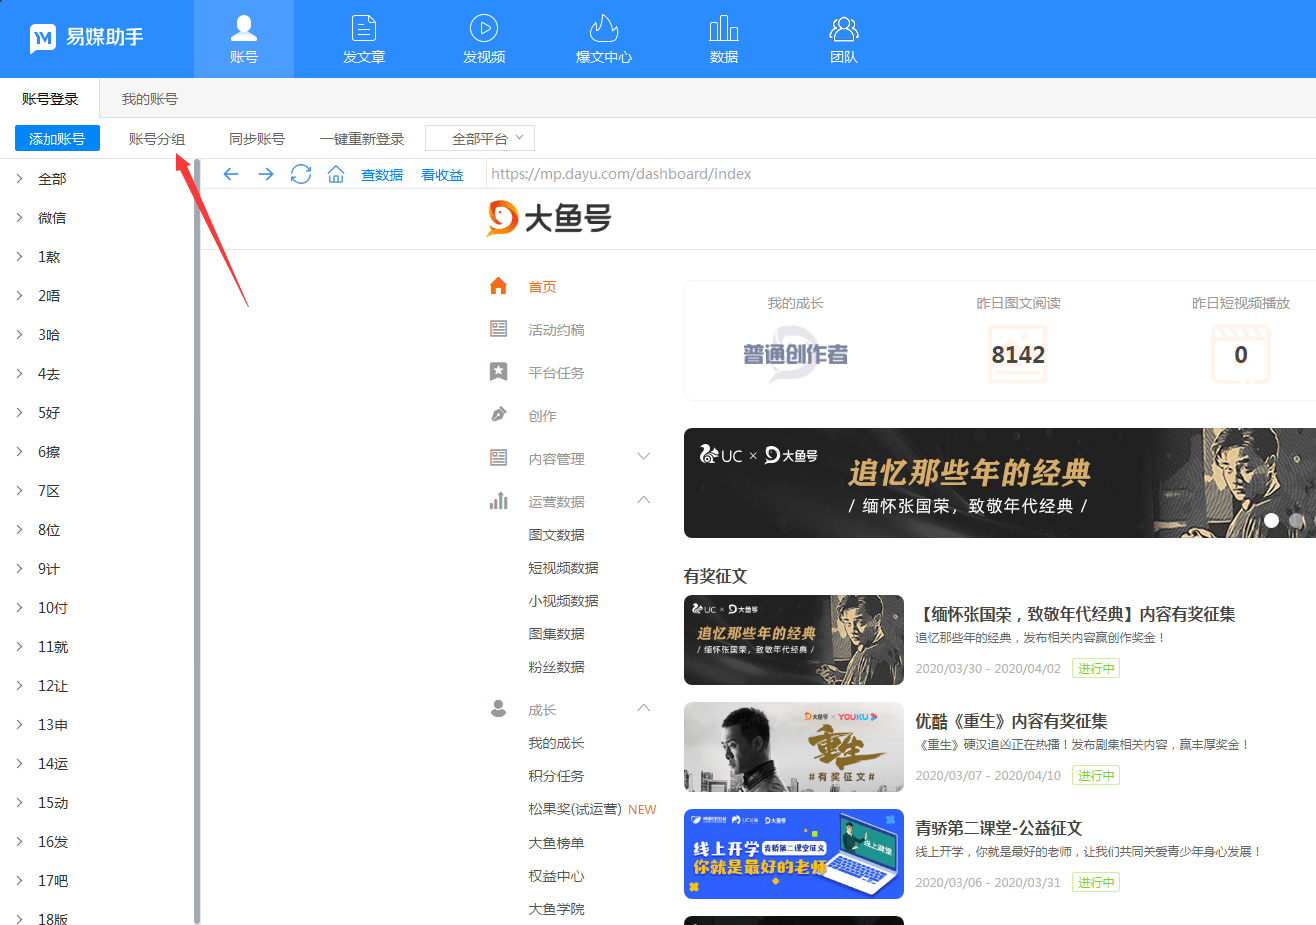This screenshot has height=925, width=1316.
Task: Open the 数据 section
Action: 724,39
